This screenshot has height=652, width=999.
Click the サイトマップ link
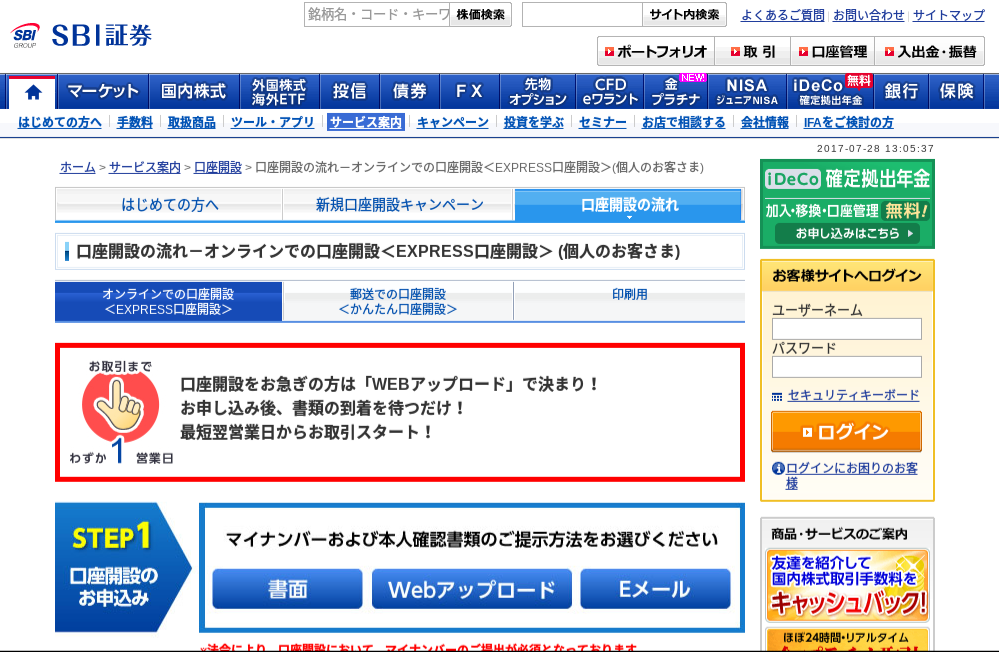point(949,15)
